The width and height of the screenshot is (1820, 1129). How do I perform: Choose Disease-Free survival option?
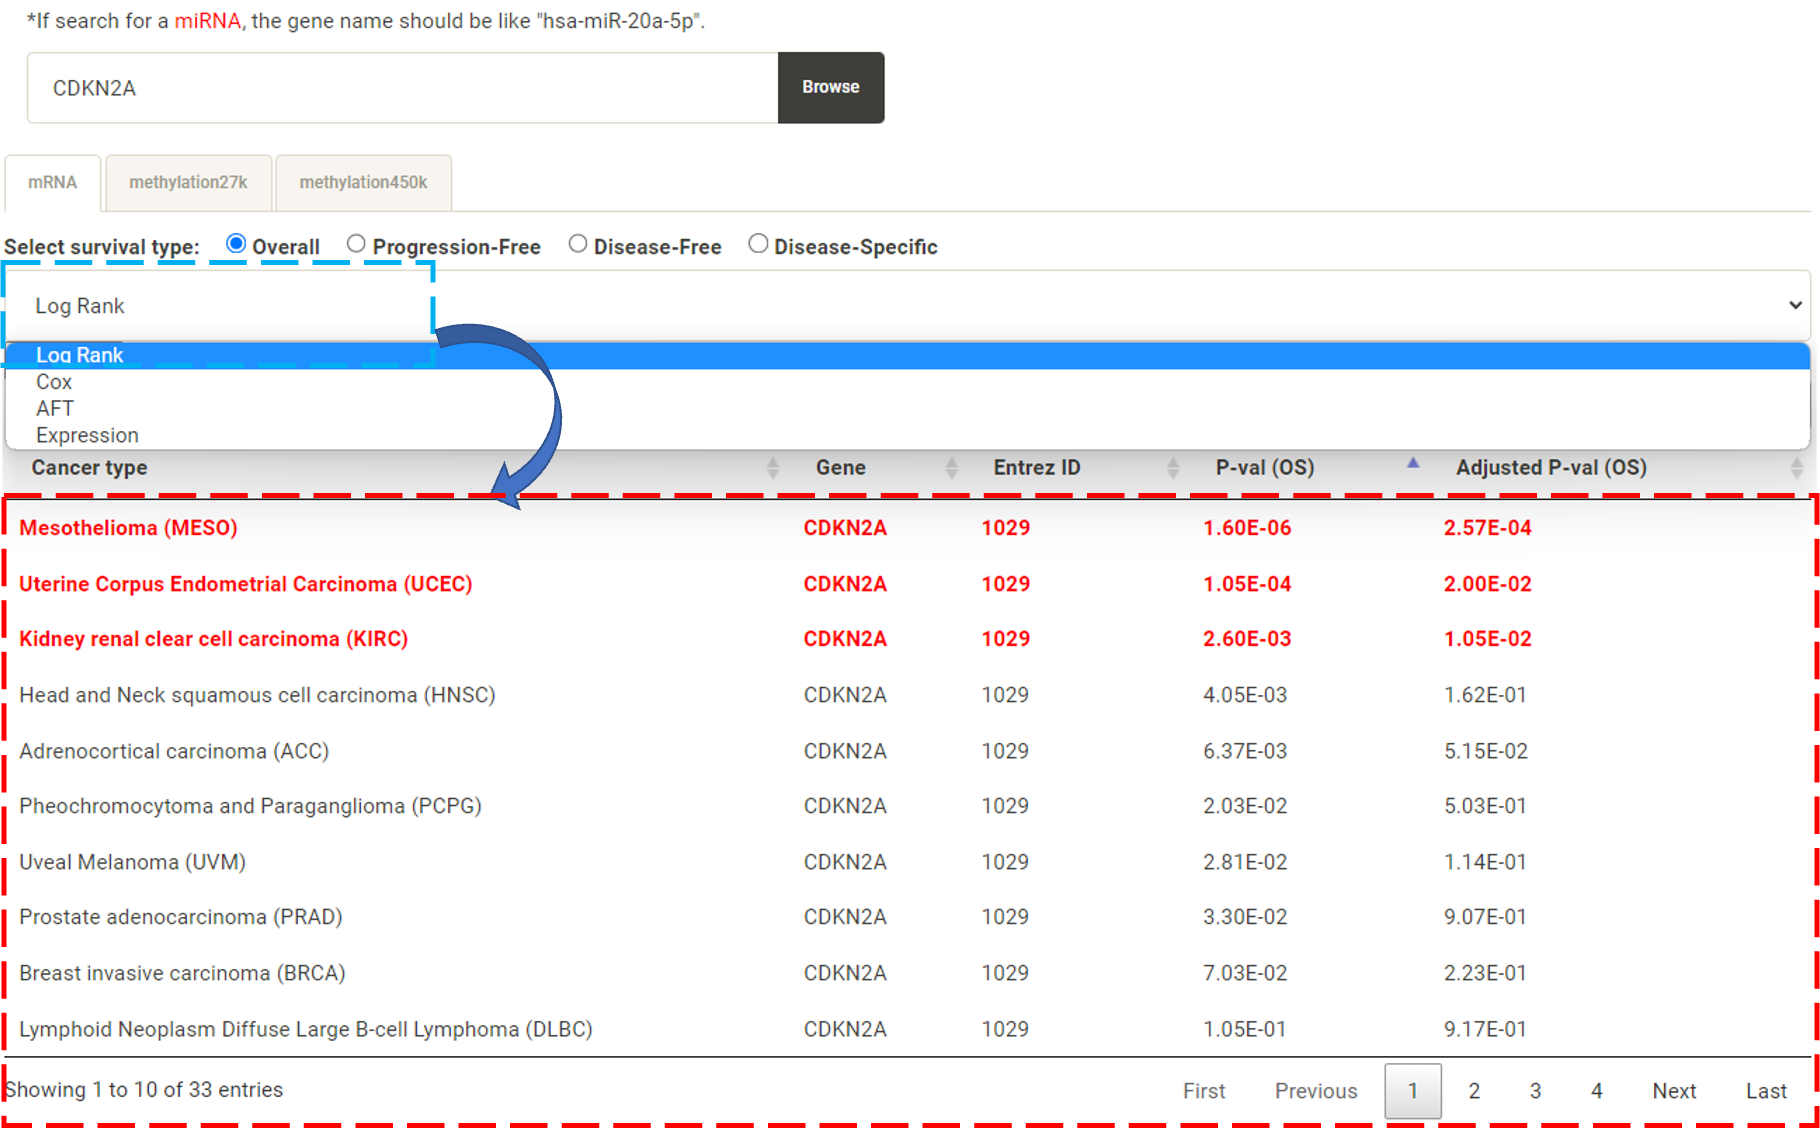pyautogui.click(x=578, y=244)
